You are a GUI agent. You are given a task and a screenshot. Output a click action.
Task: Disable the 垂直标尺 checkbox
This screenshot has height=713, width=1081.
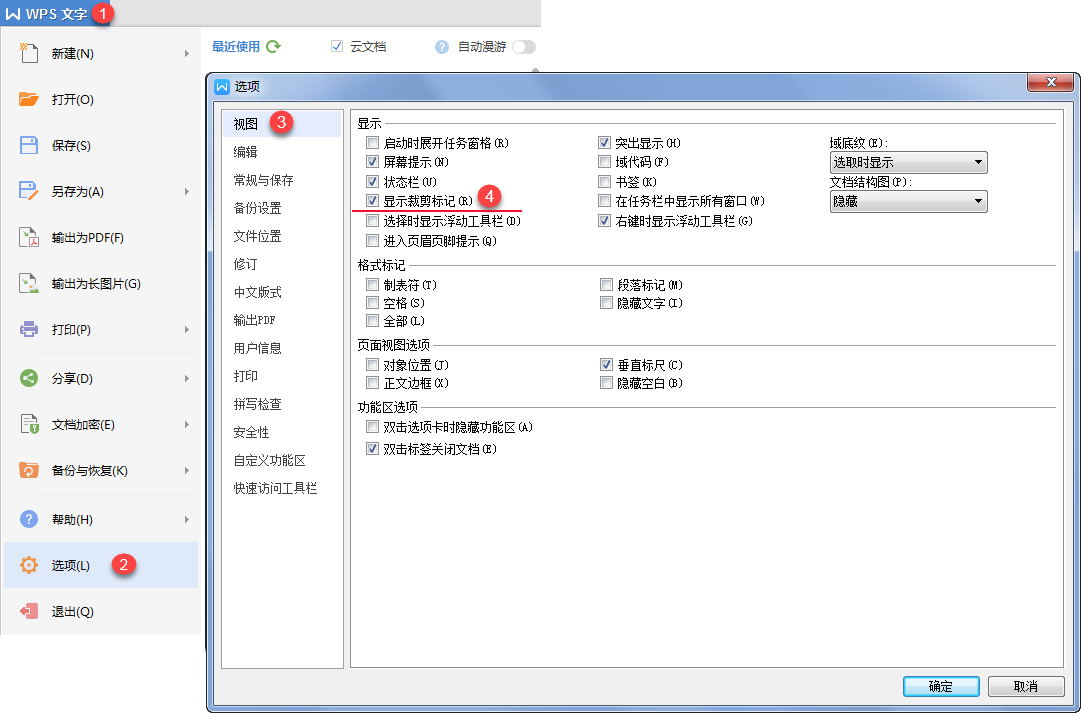[x=606, y=365]
